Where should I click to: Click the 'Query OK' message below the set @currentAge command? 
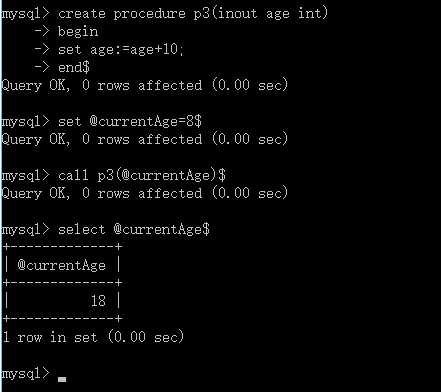[x=145, y=140]
